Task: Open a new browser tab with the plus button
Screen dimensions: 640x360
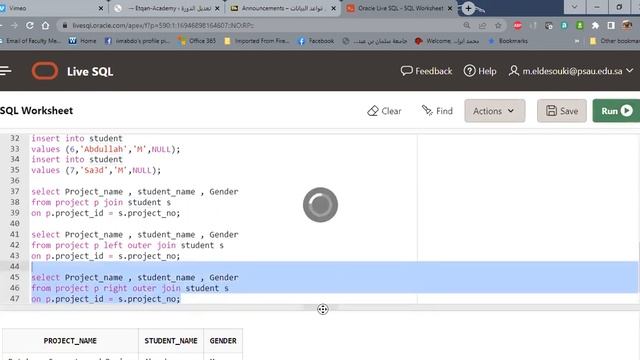Action: pos(468,8)
